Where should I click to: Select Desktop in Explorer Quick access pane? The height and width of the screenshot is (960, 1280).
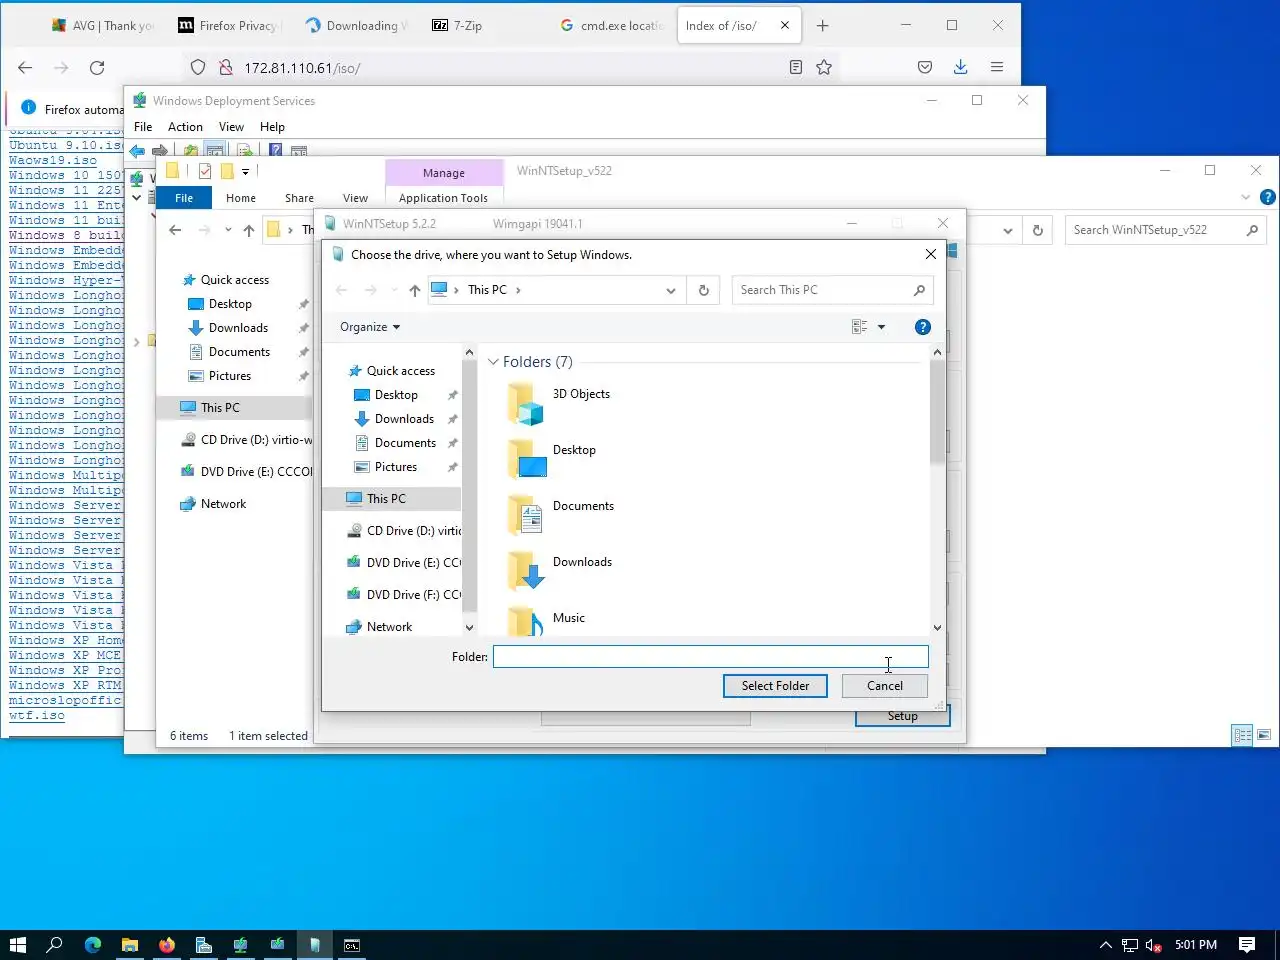tap(230, 304)
